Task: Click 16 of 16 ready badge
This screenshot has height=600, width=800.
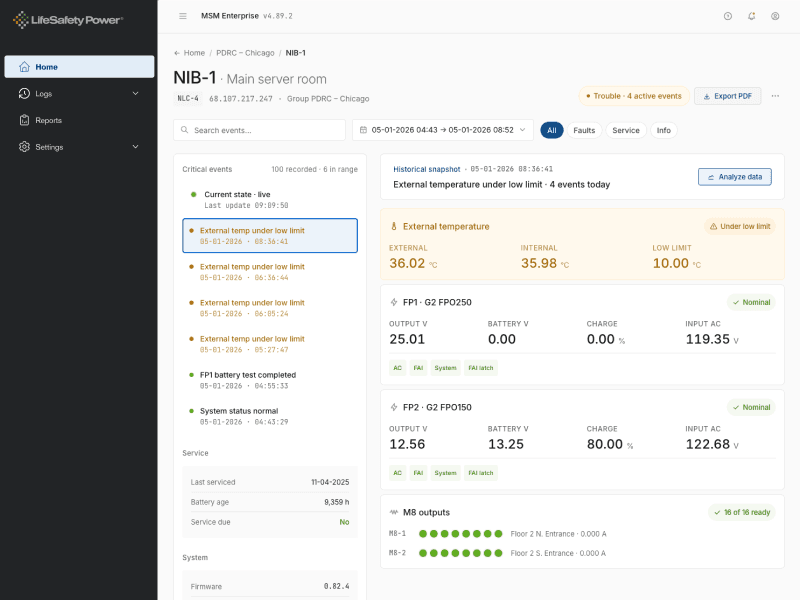Action: tap(742, 512)
